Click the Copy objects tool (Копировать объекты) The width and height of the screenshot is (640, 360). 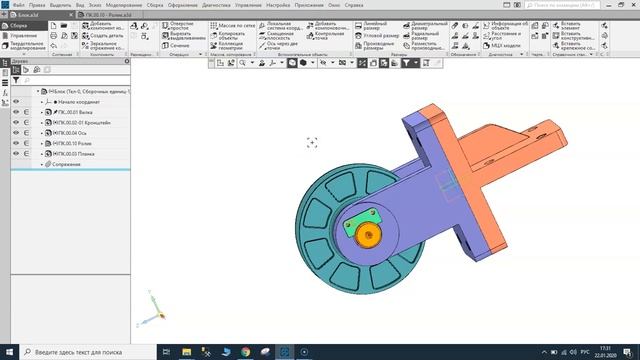point(227,36)
